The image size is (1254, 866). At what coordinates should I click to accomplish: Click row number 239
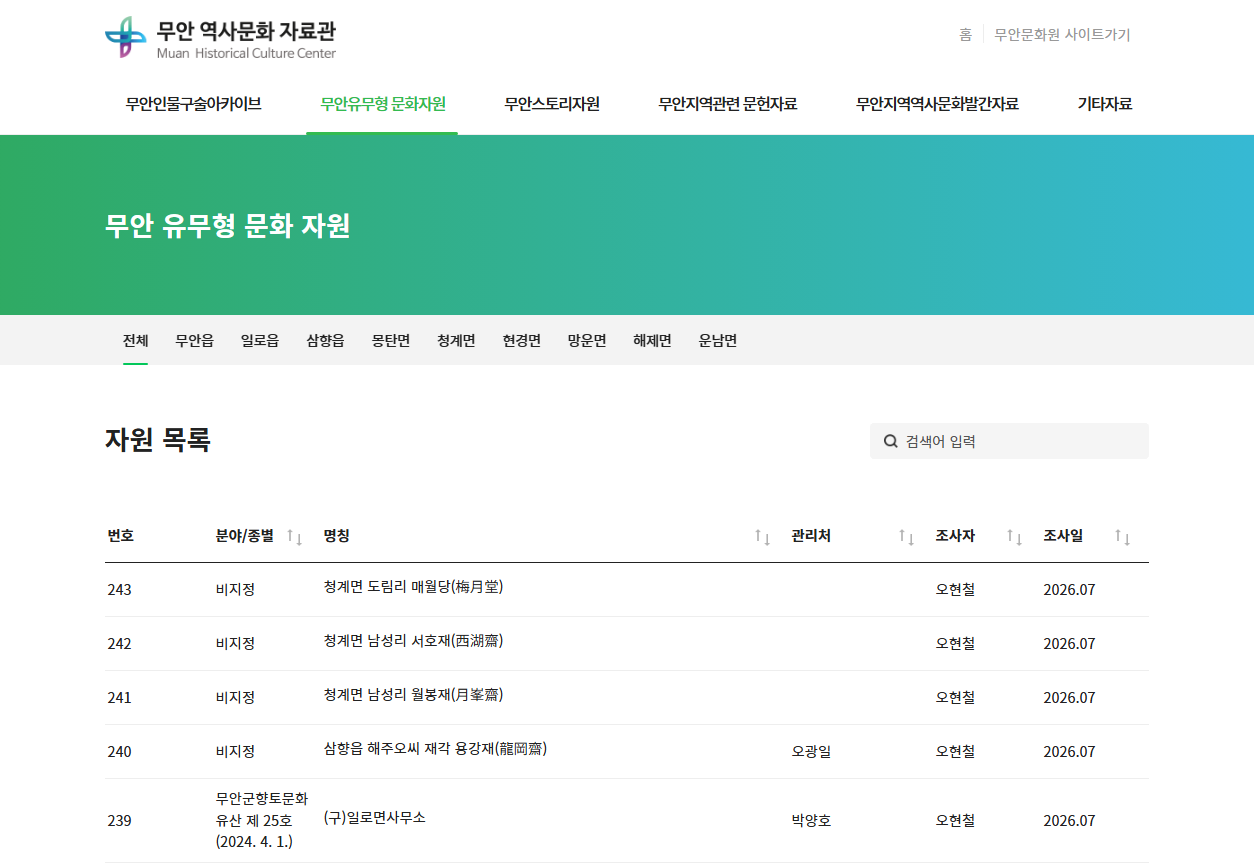[x=120, y=821]
